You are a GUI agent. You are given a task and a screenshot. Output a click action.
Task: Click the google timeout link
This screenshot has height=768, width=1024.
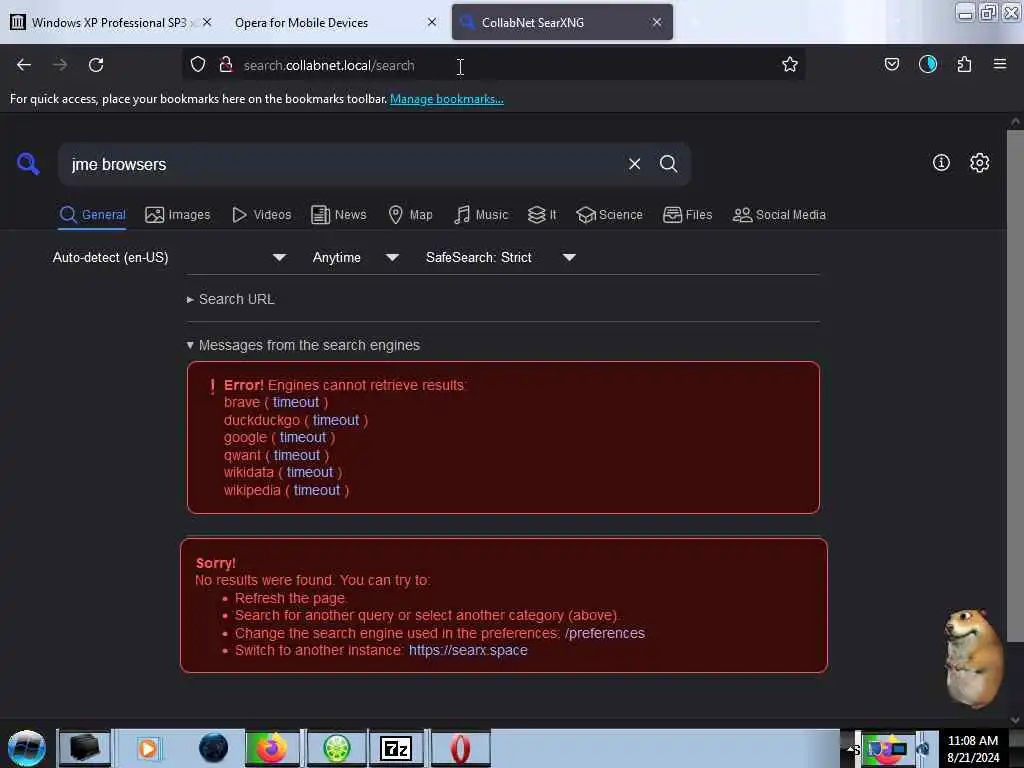[x=302, y=438]
